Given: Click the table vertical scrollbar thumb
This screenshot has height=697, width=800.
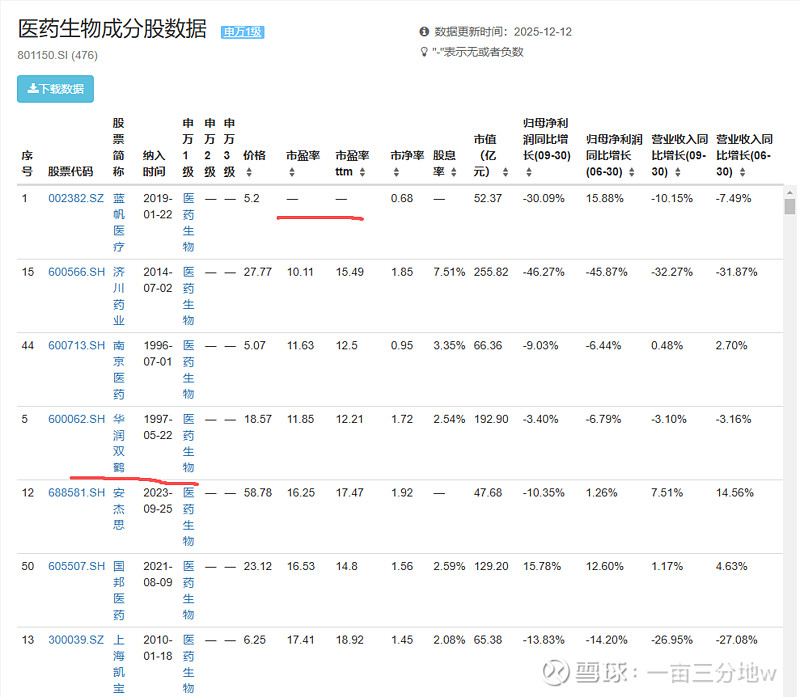Looking at the screenshot, I should (790, 207).
